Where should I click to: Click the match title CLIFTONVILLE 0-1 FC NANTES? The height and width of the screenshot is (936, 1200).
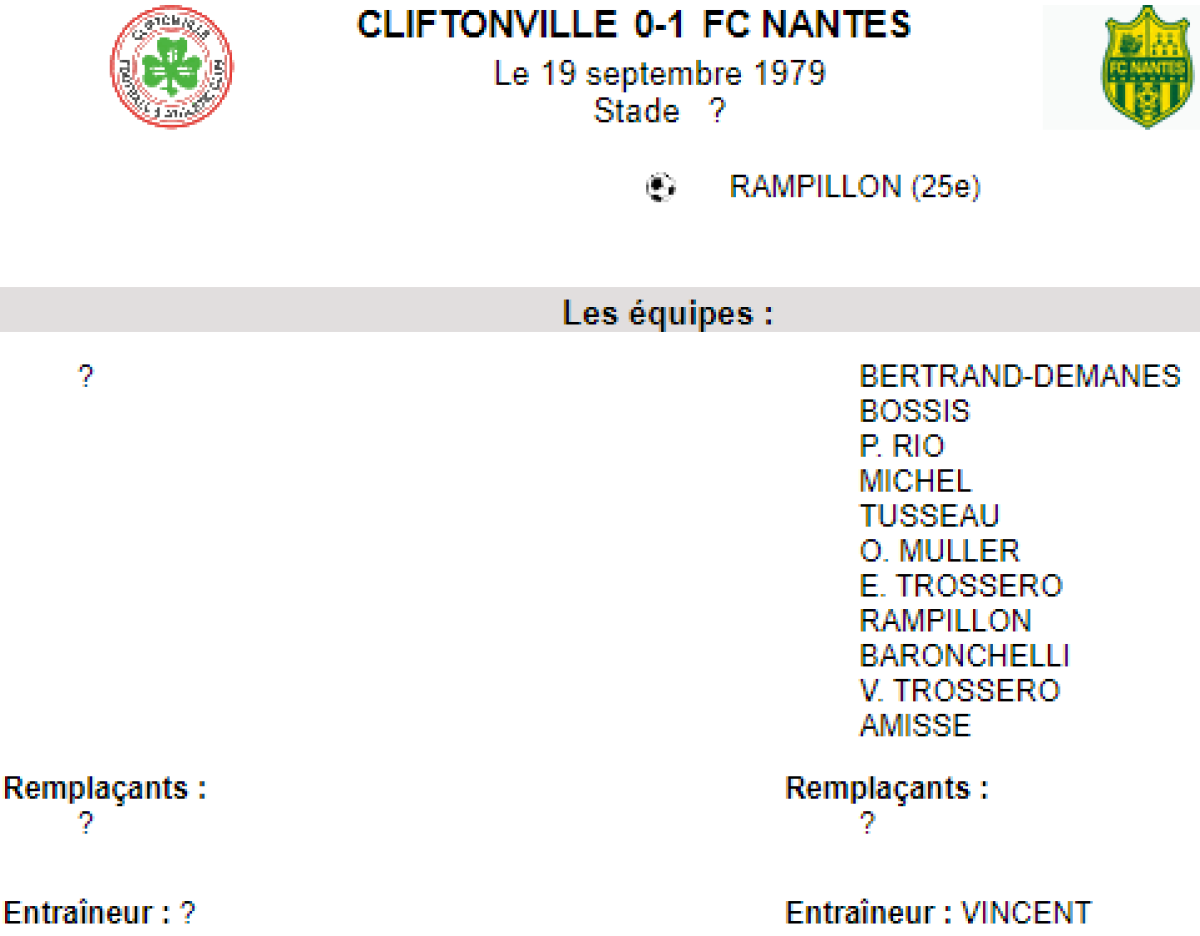(x=634, y=25)
